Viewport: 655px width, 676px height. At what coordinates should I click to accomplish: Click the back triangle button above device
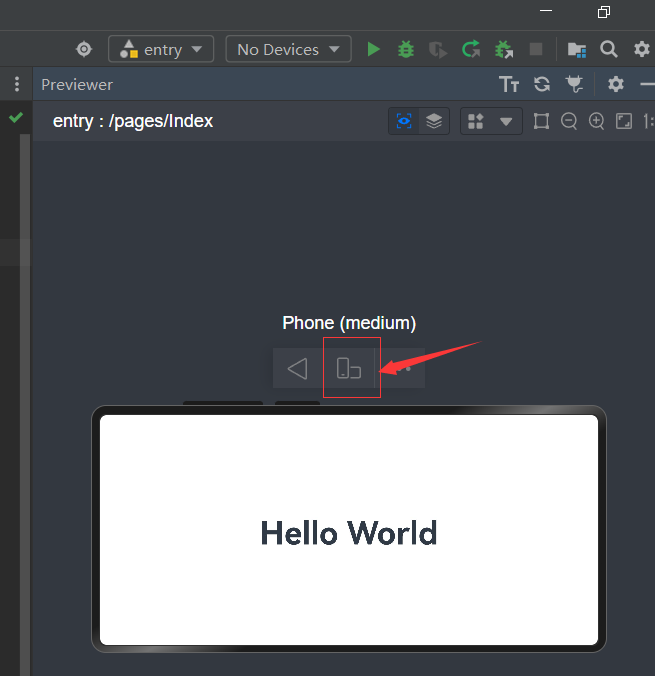pyautogui.click(x=298, y=369)
